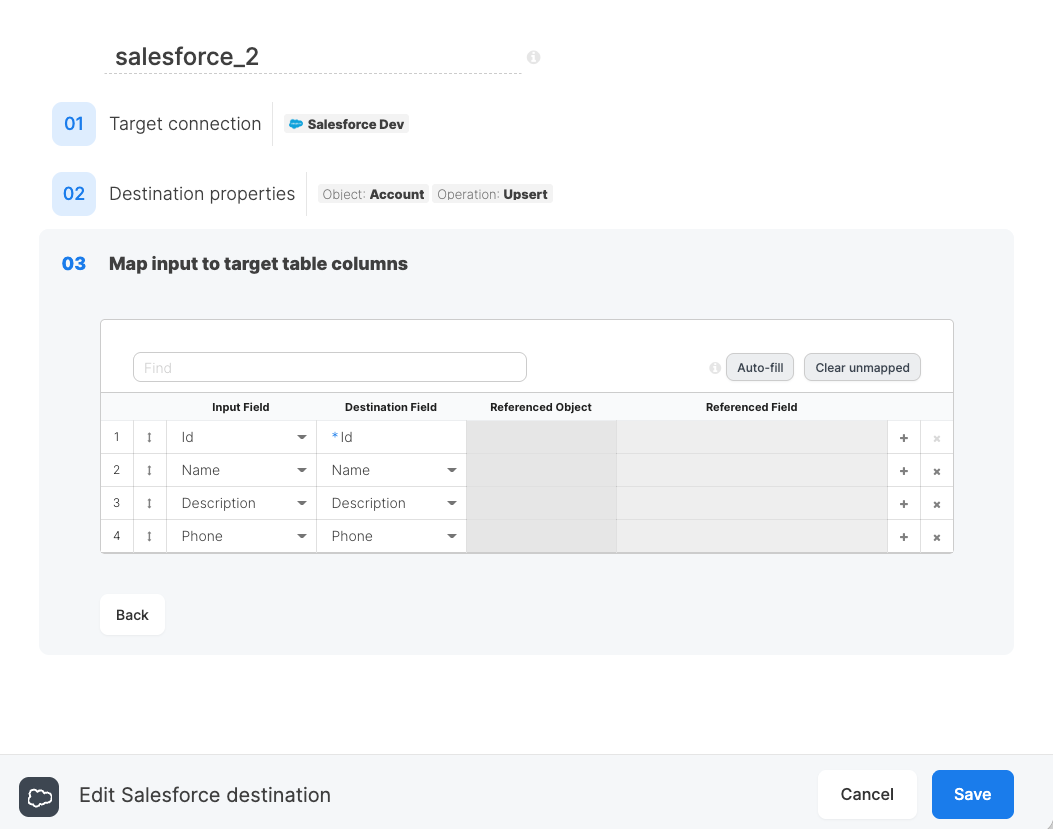Image resolution: width=1053 pixels, height=829 pixels.
Task: Click the plus icon on the Id row
Action: 903,437
